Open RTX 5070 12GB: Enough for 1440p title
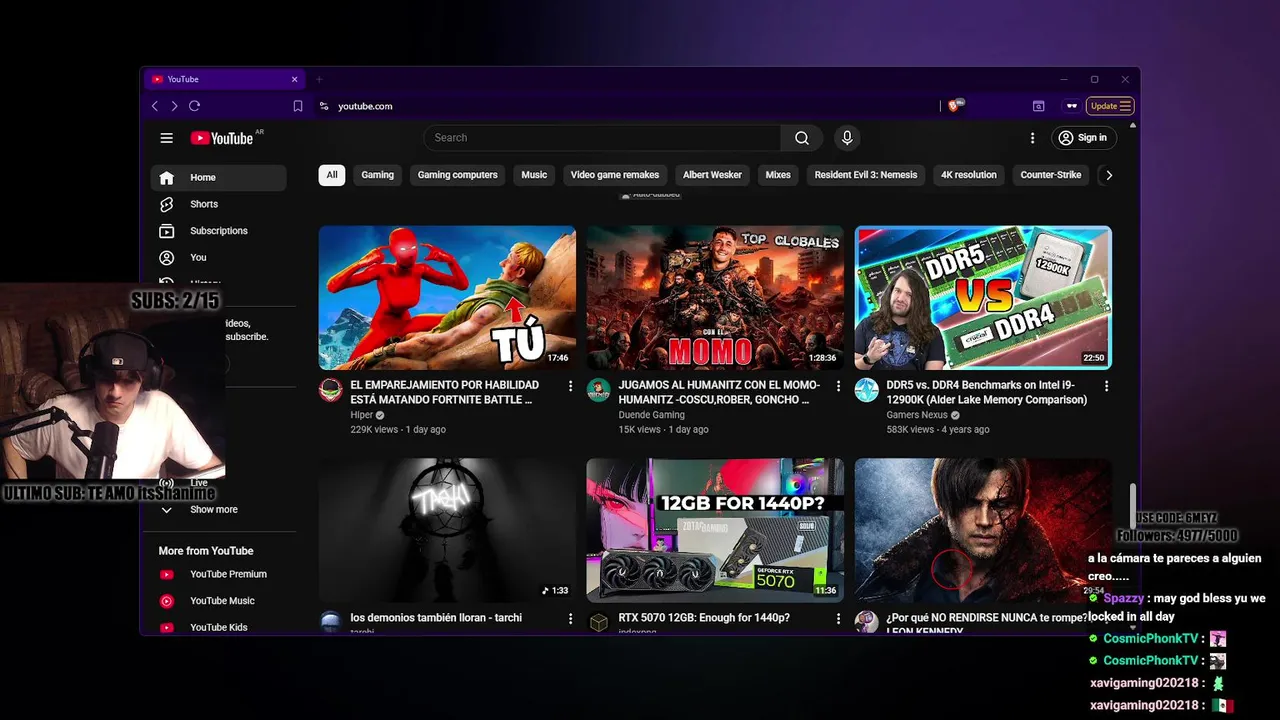 click(x=704, y=618)
